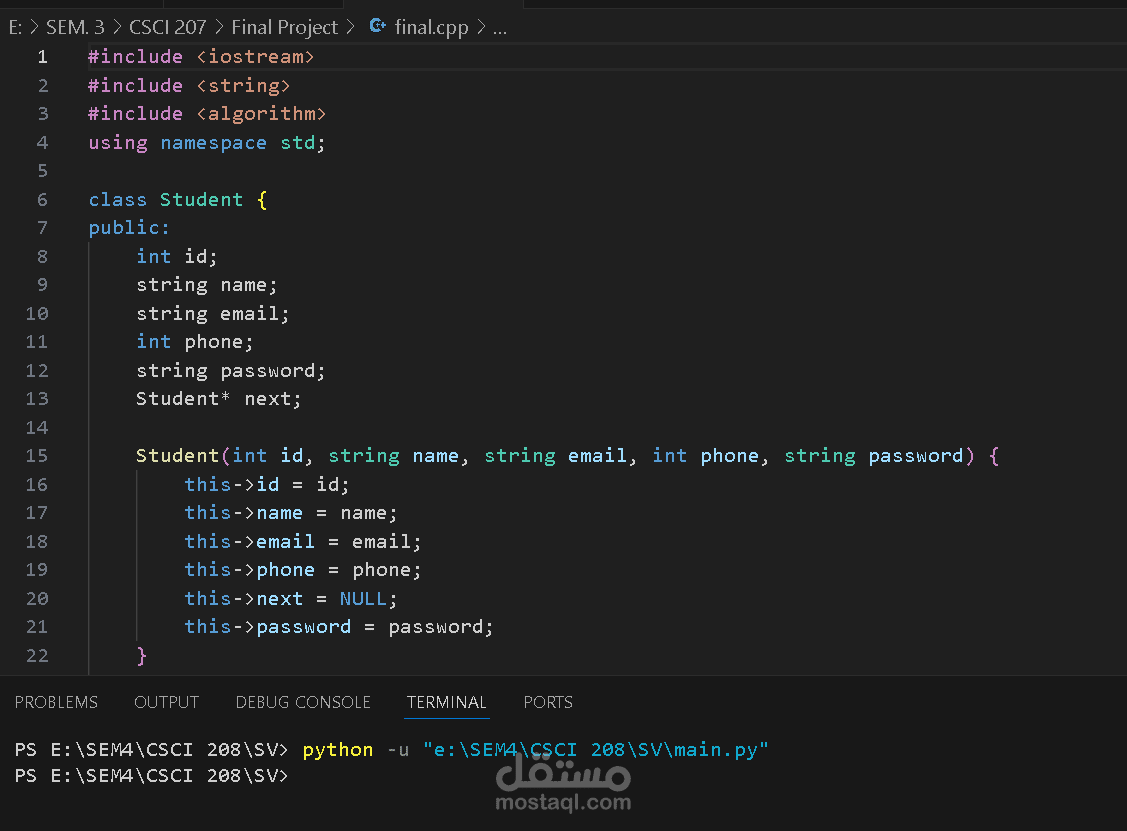Click line number 6 in the gutter
This screenshot has height=831, width=1127.
point(42,199)
